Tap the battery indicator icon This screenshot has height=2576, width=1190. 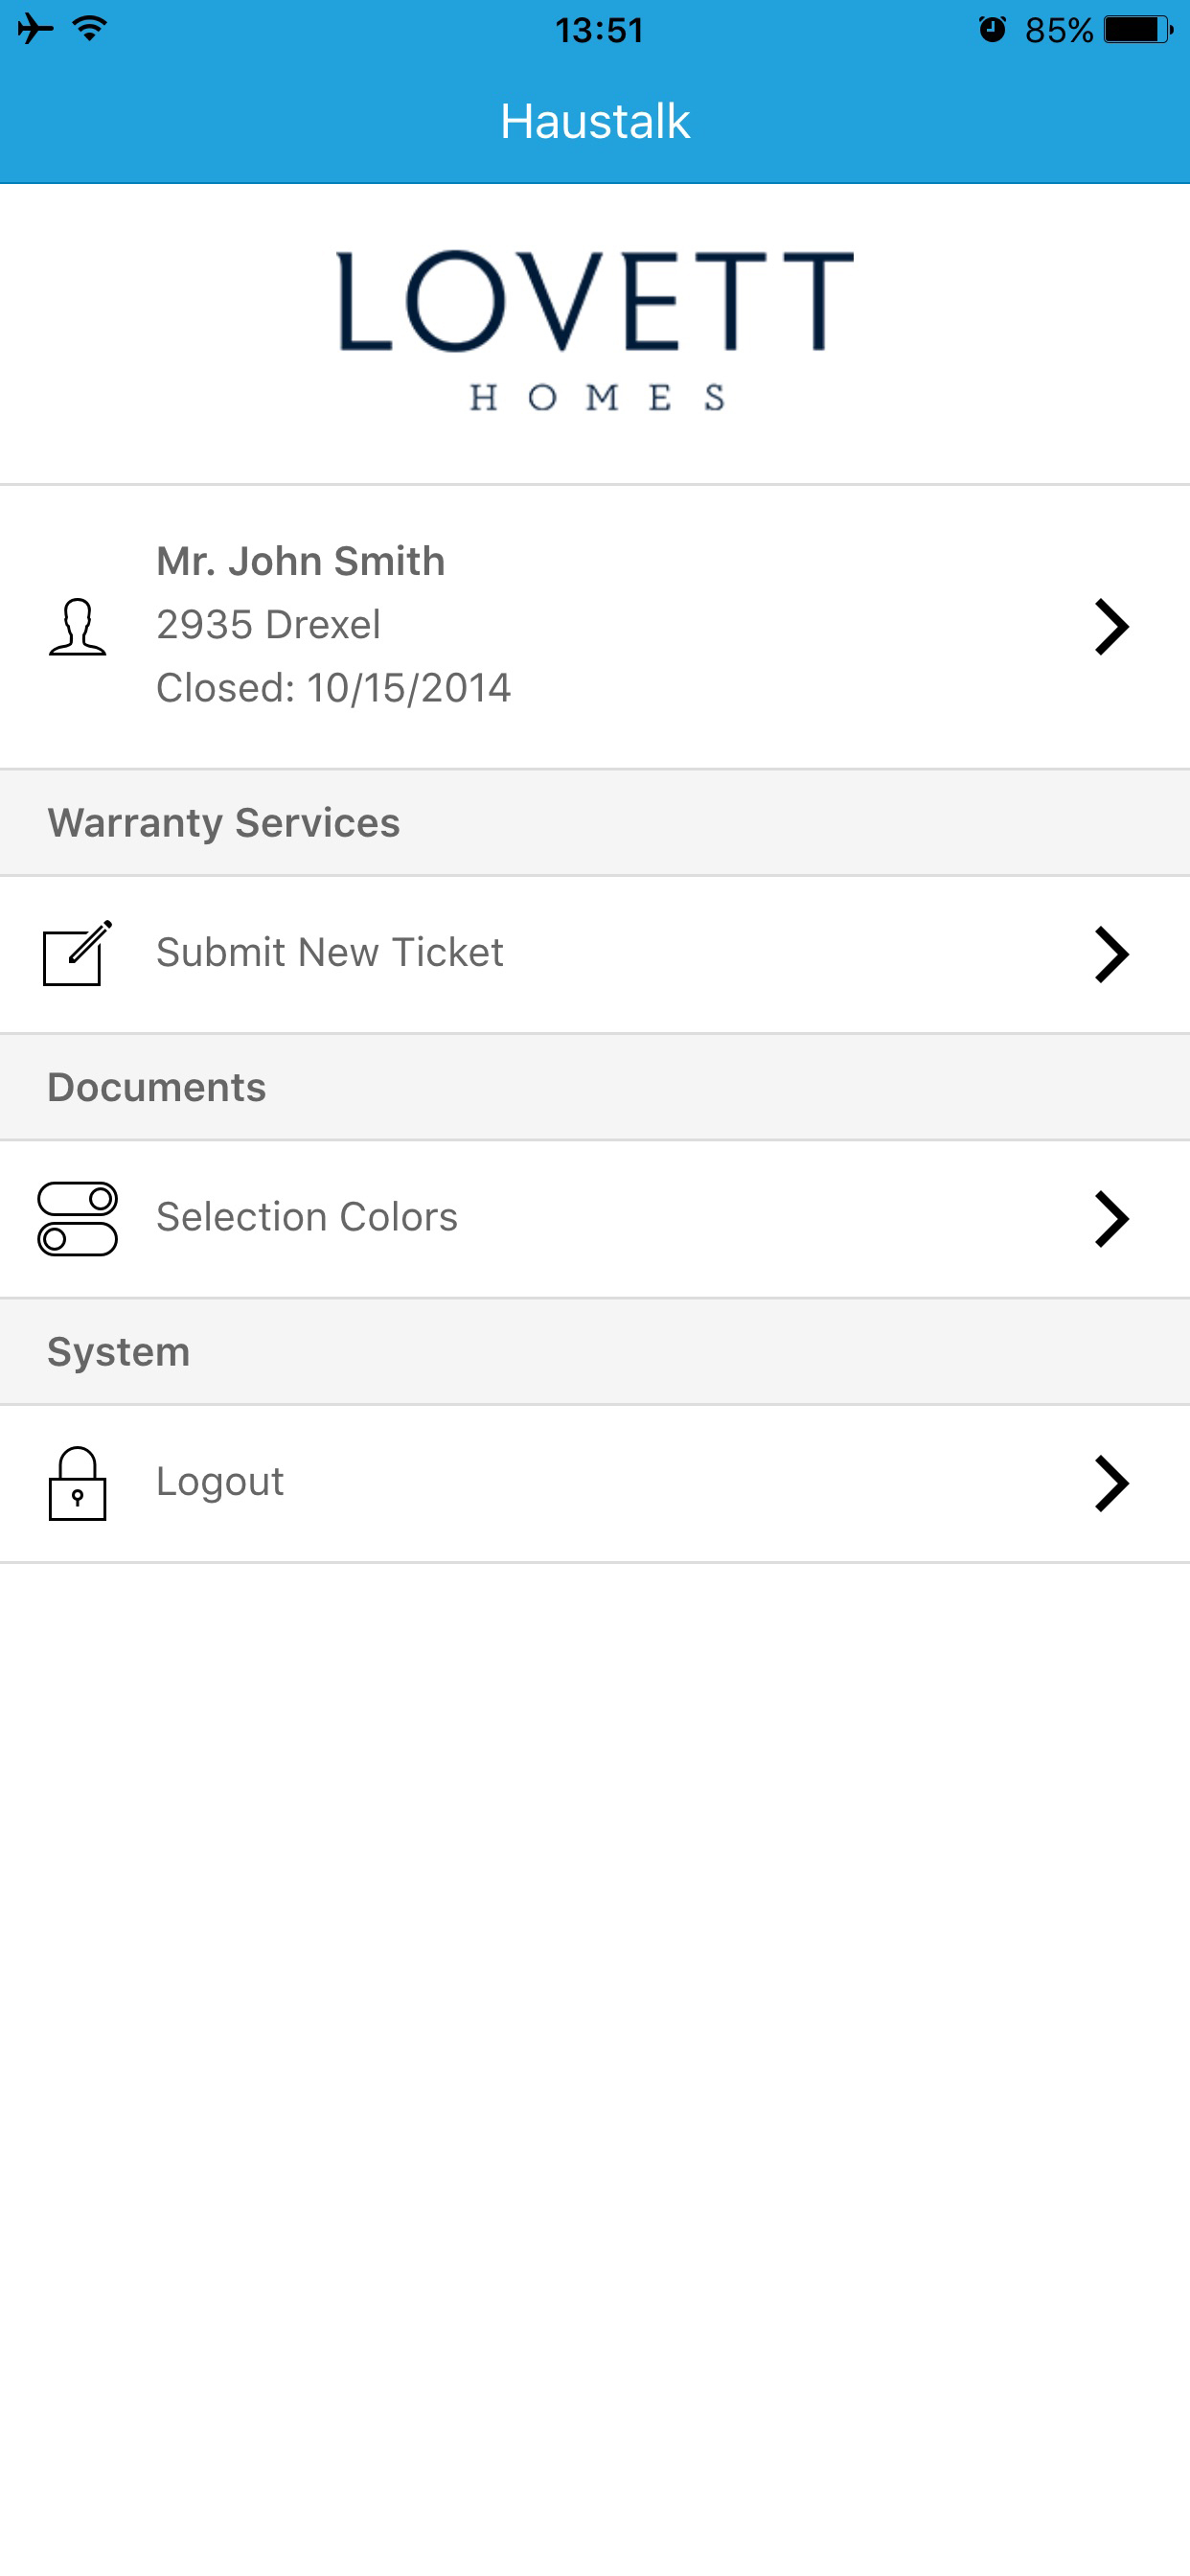point(1138,29)
